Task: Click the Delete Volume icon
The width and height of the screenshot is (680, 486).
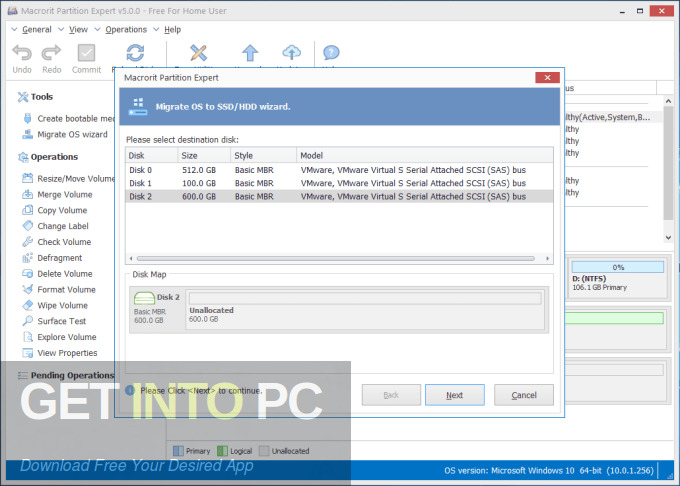Action: coord(28,274)
